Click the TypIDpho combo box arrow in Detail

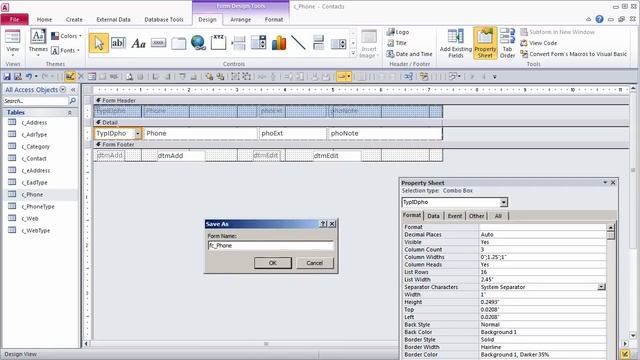pos(138,133)
